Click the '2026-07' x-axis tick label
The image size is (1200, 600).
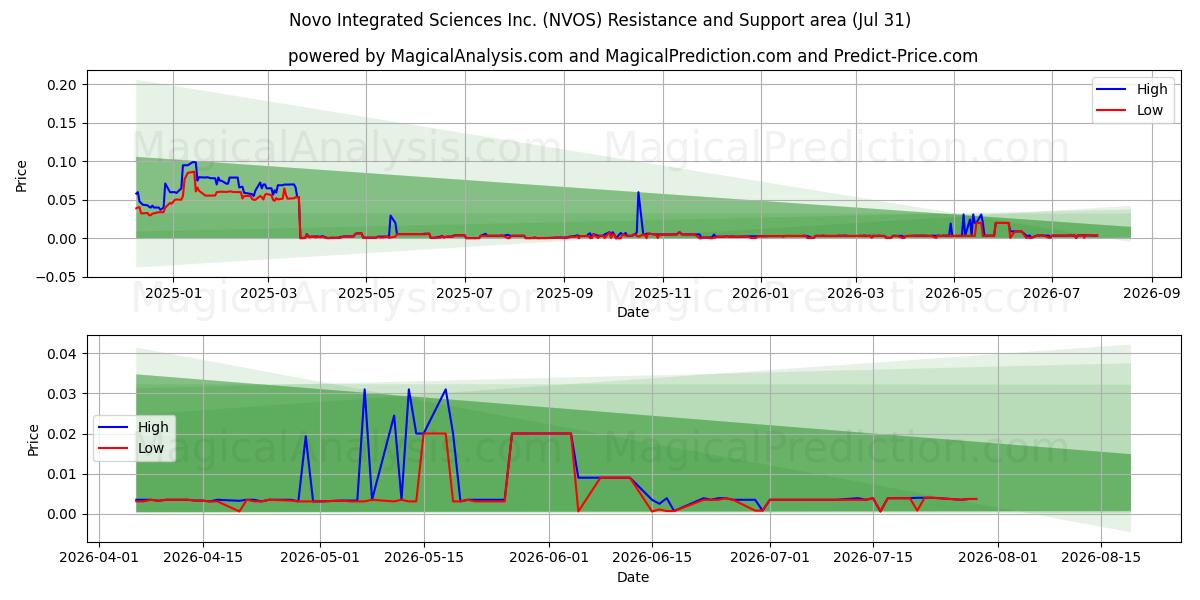point(1051,294)
